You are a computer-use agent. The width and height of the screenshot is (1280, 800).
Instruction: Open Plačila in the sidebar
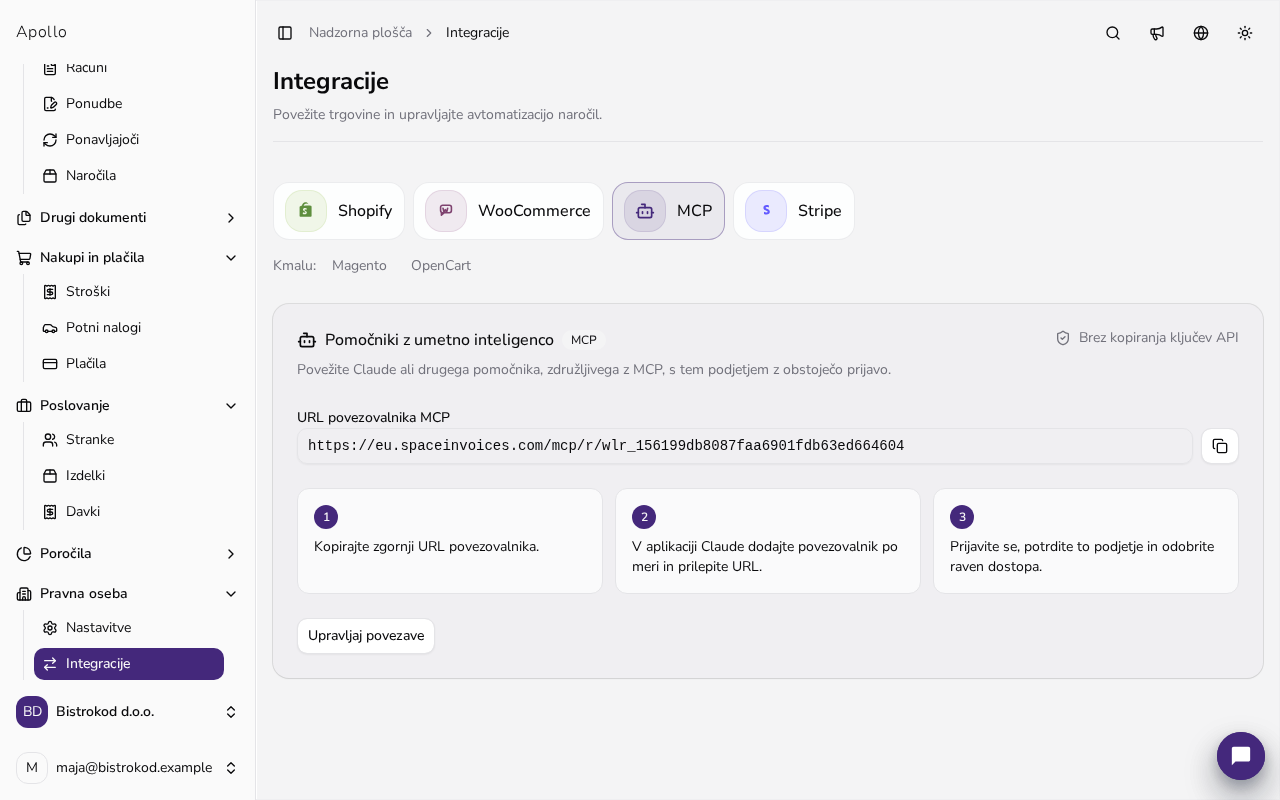[129, 364]
